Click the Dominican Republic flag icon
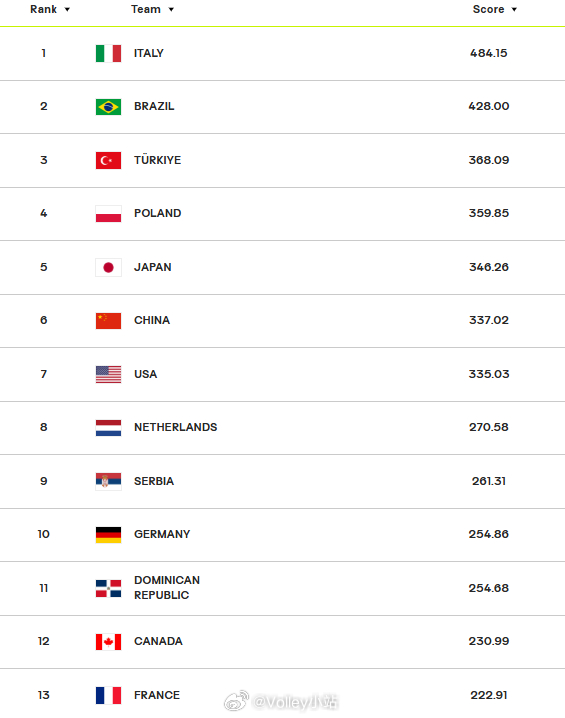 [x=109, y=588]
